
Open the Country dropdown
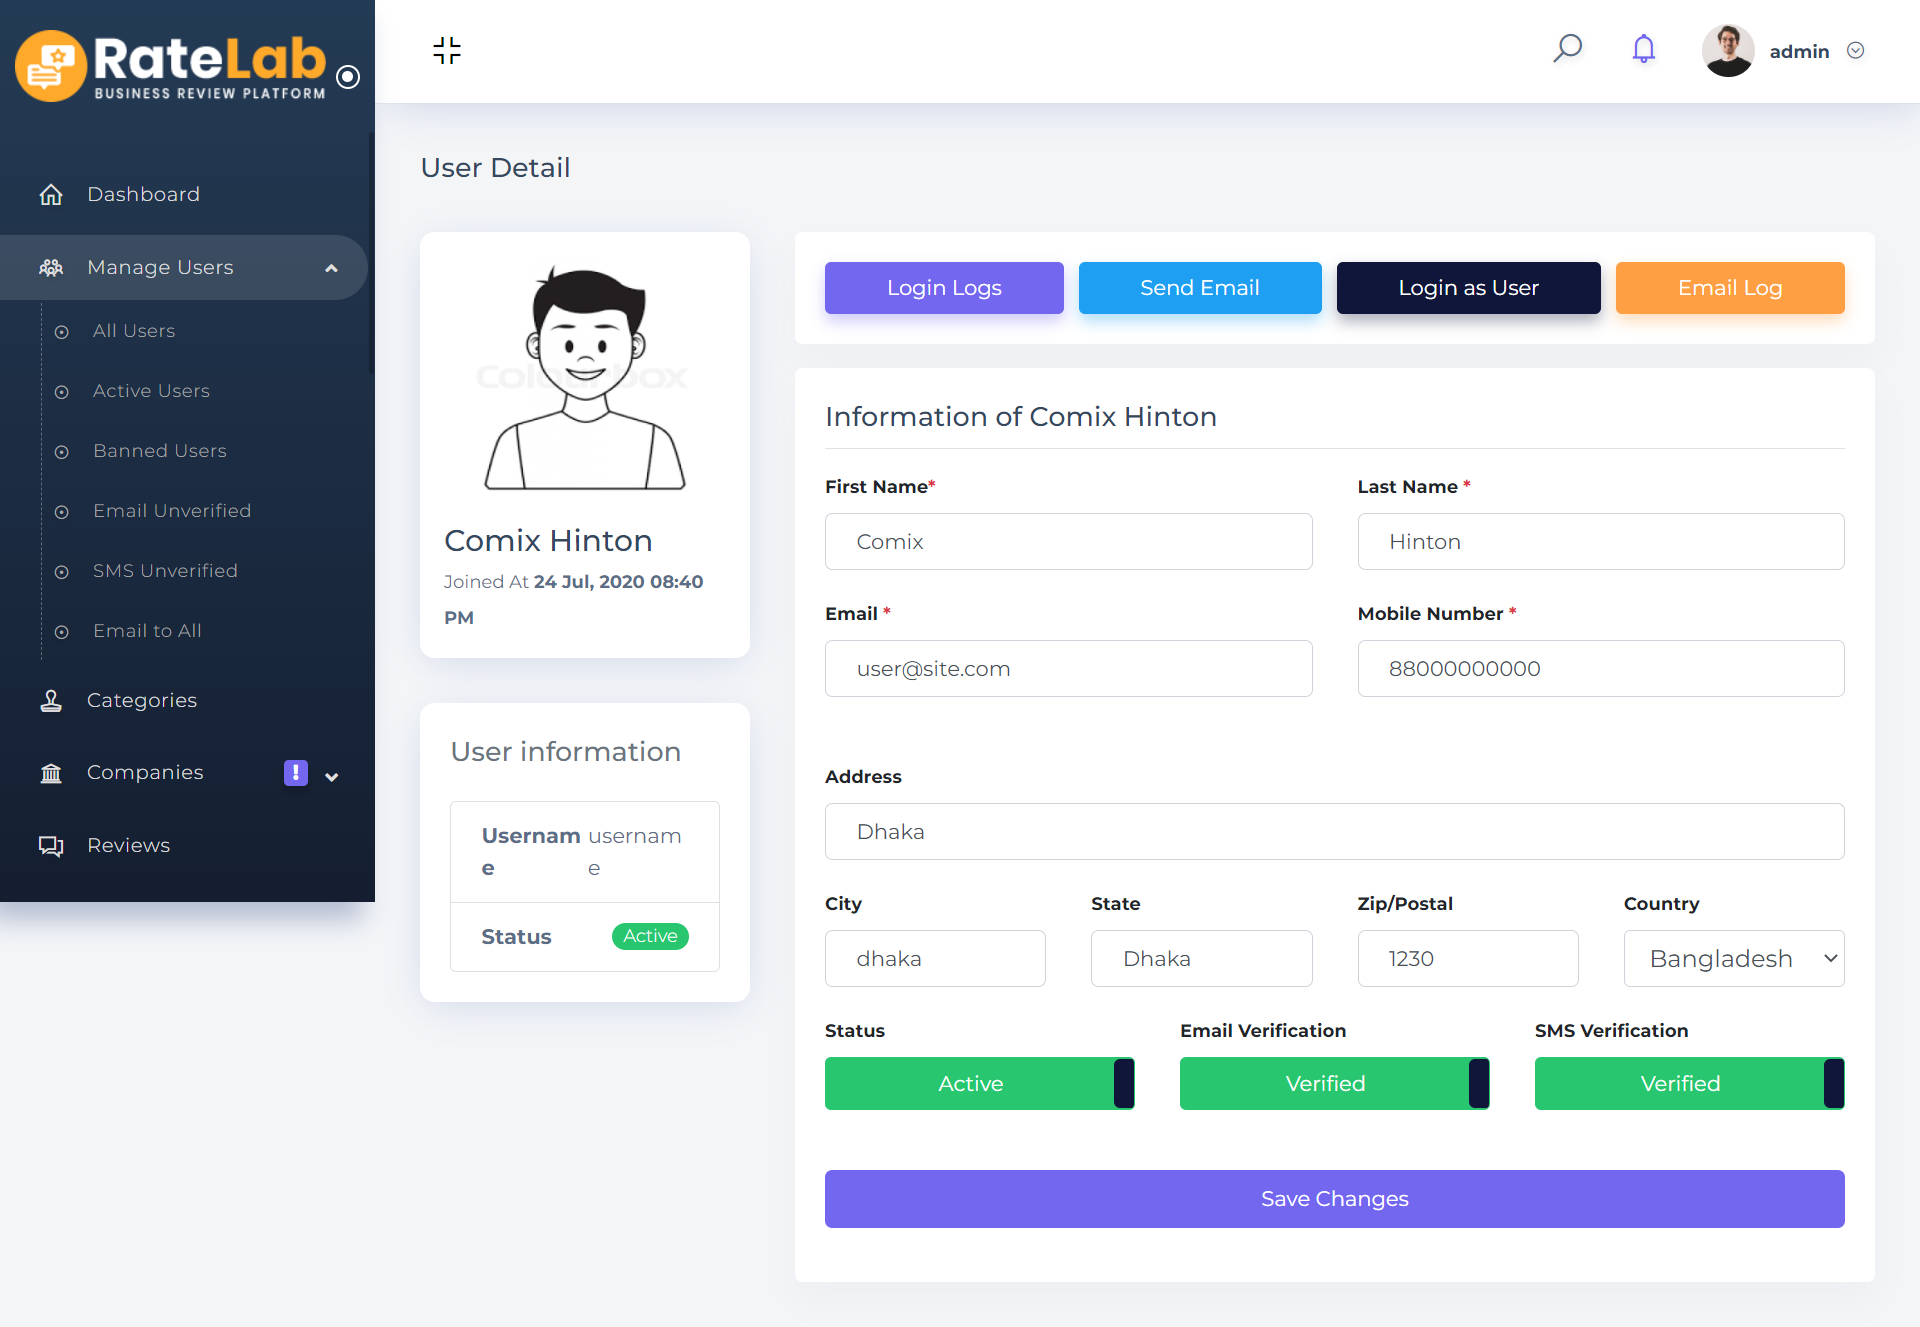pos(1733,958)
